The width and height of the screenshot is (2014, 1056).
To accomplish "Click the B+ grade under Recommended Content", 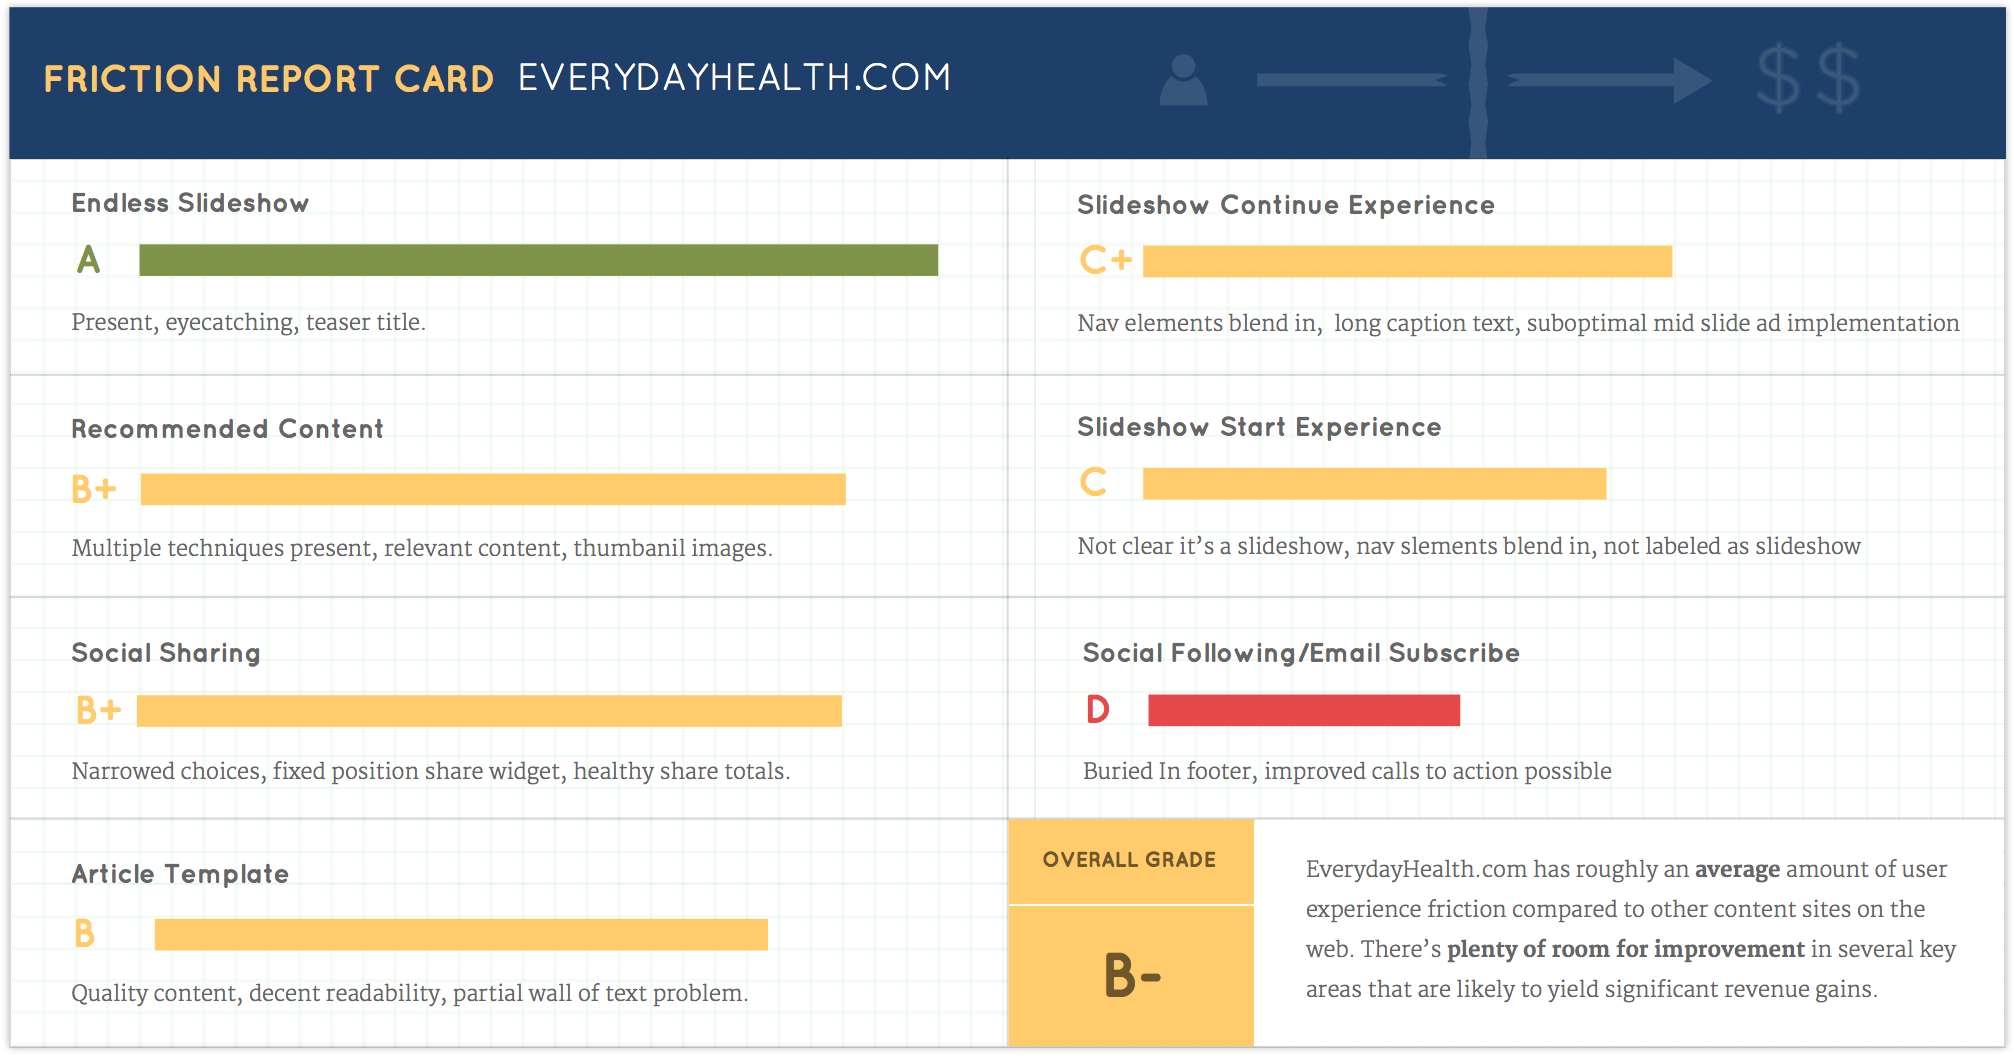I will tap(94, 489).
